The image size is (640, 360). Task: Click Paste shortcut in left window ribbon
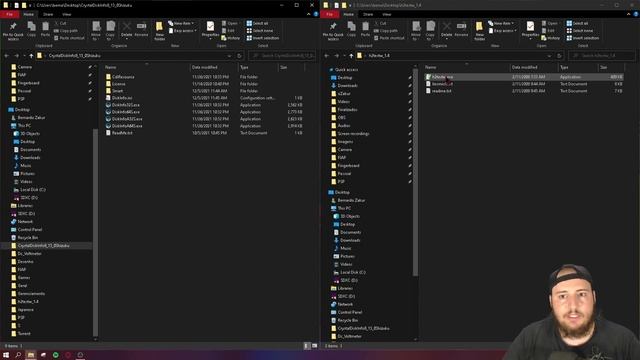(69, 38)
